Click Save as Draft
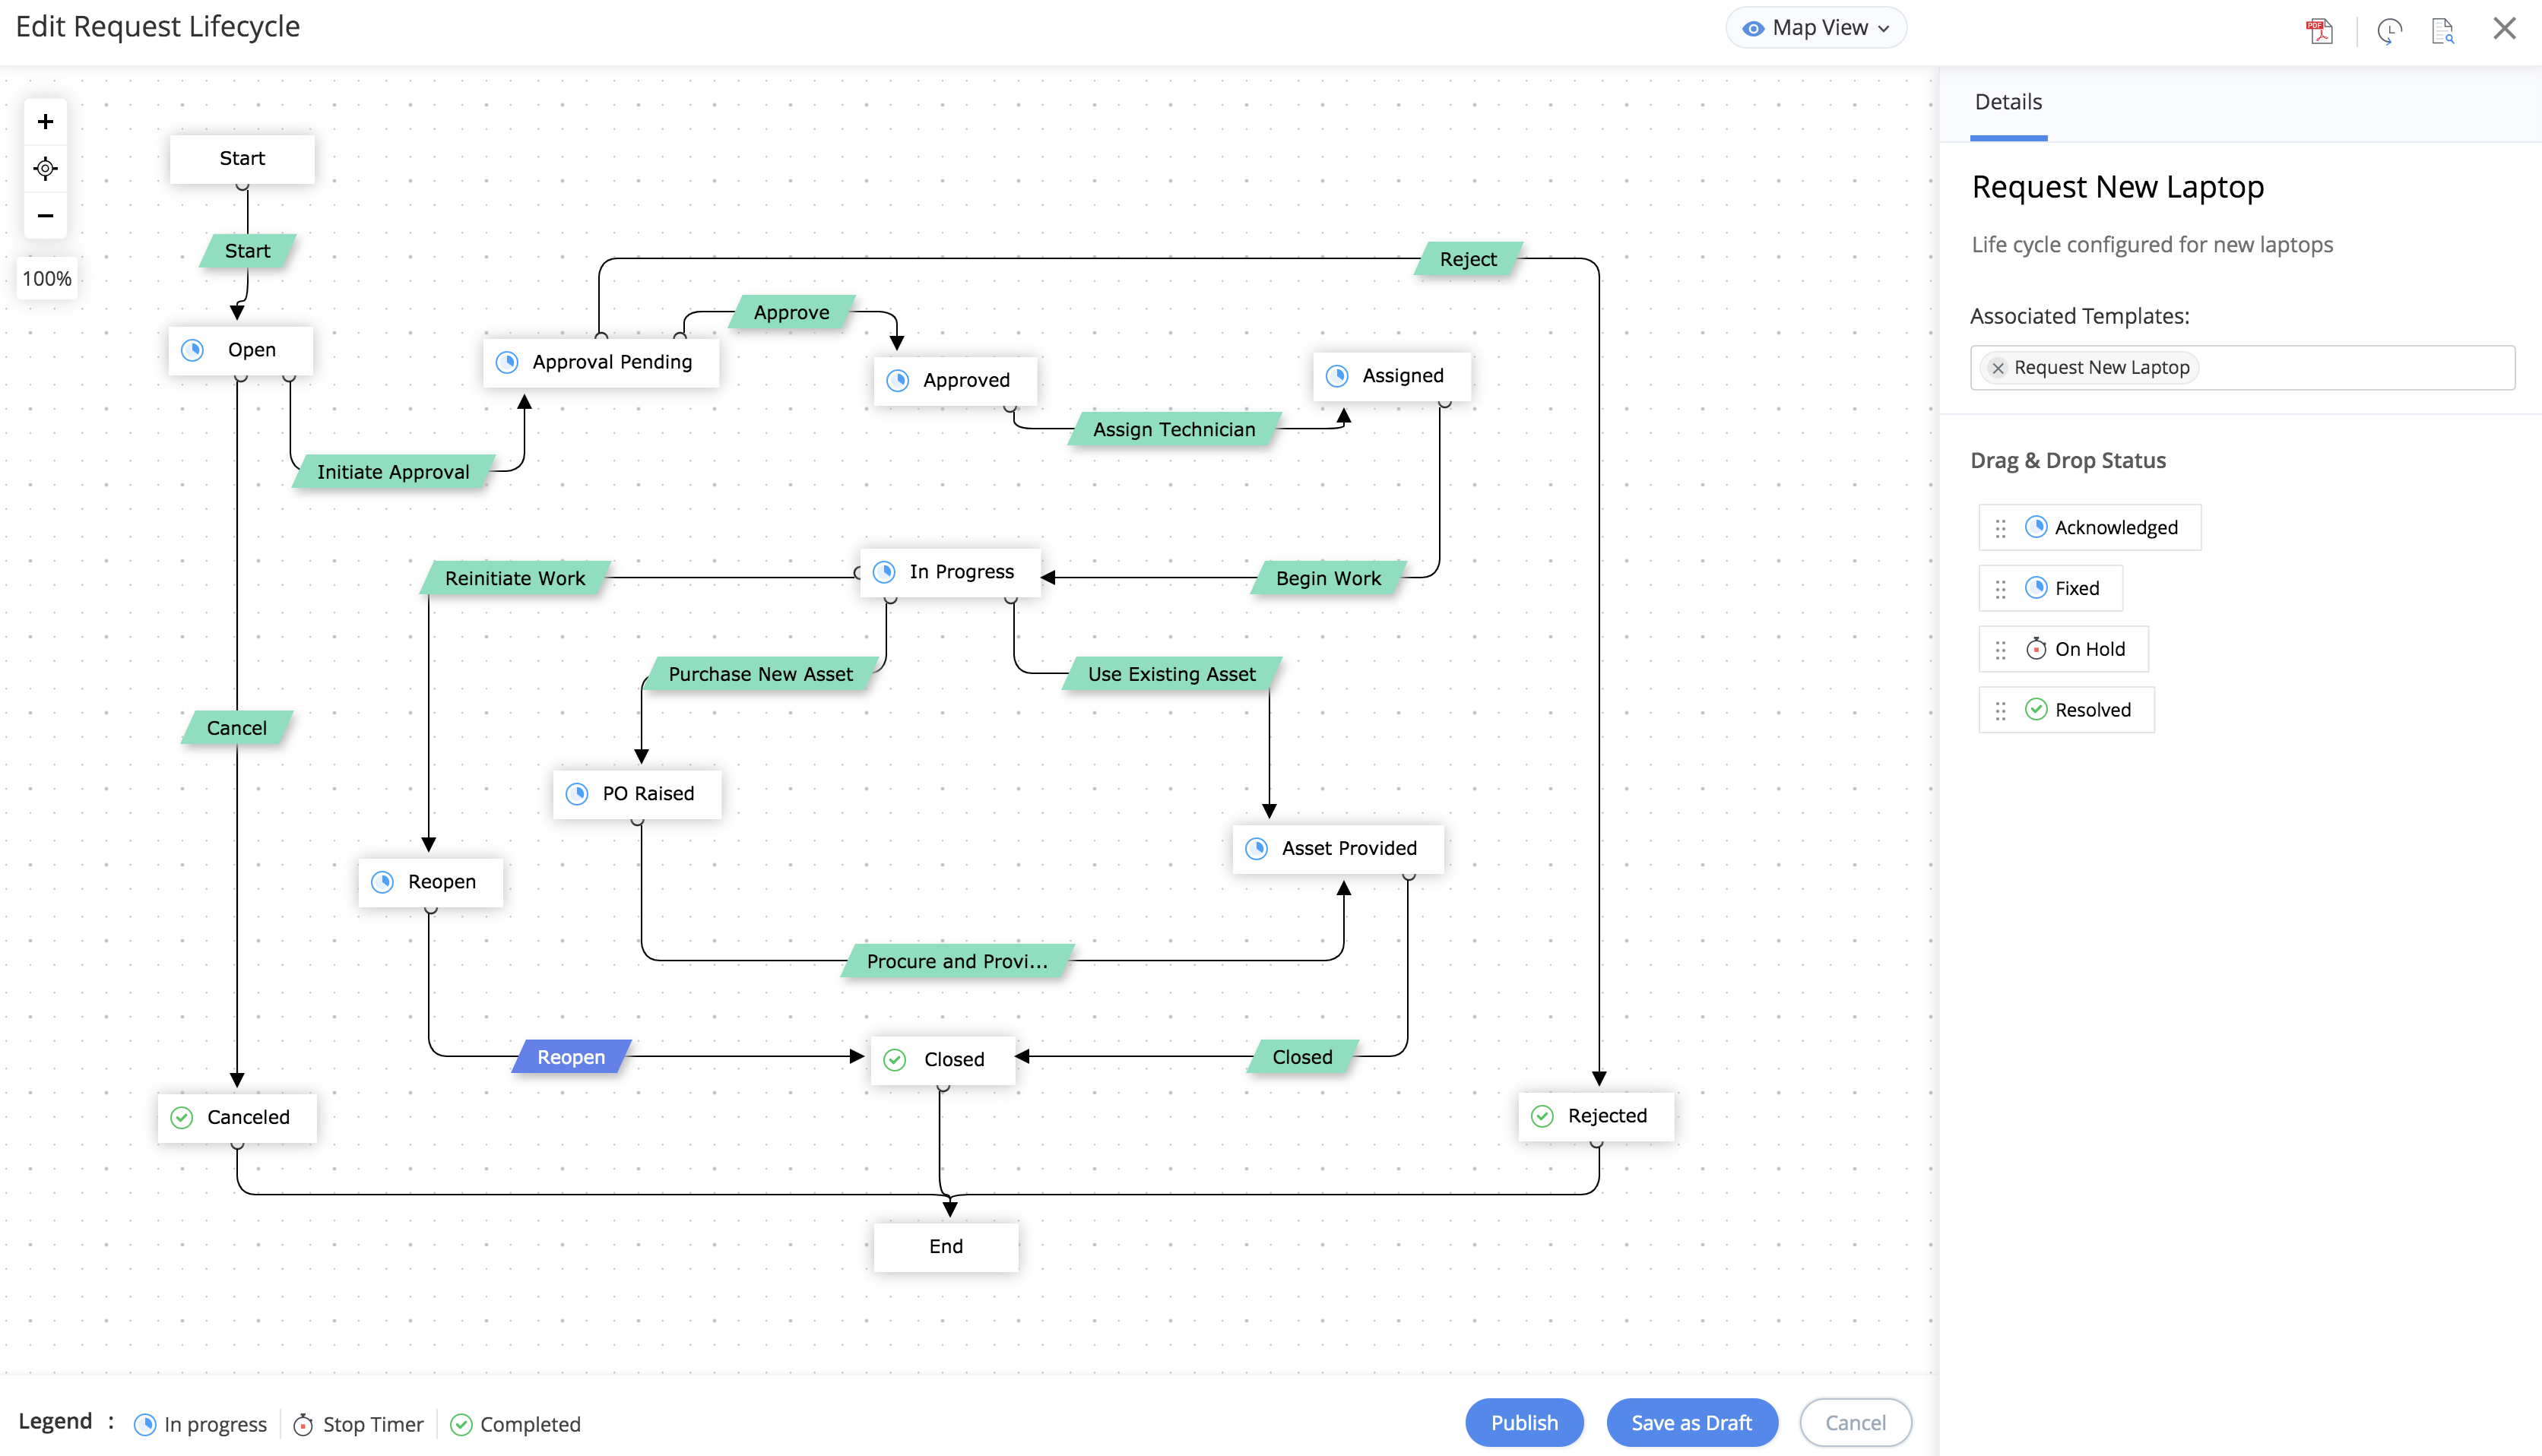This screenshot has height=1456, width=2542. (x=1690, y=1422)
